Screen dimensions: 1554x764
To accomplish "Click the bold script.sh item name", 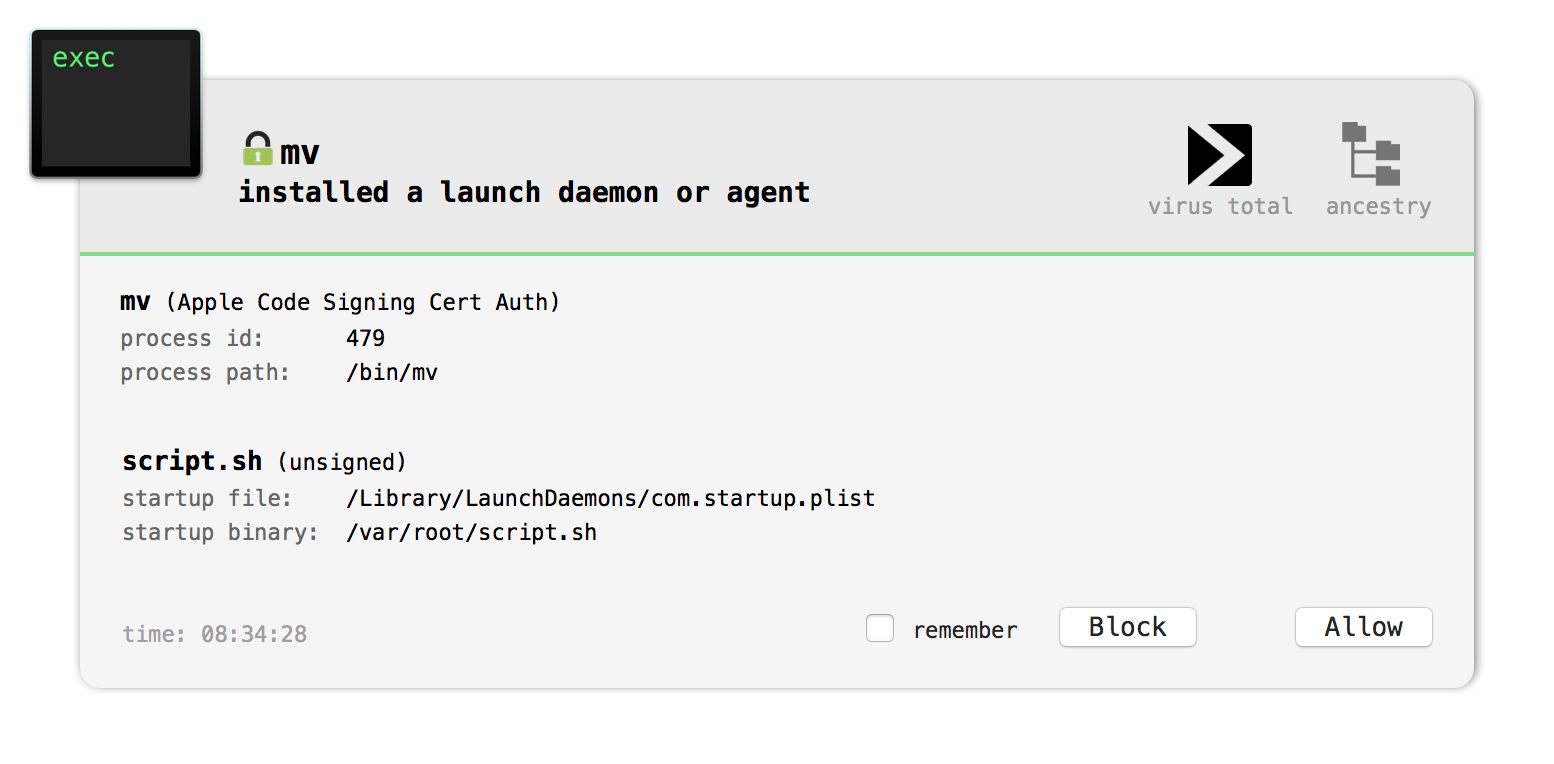I will (192, 461).
